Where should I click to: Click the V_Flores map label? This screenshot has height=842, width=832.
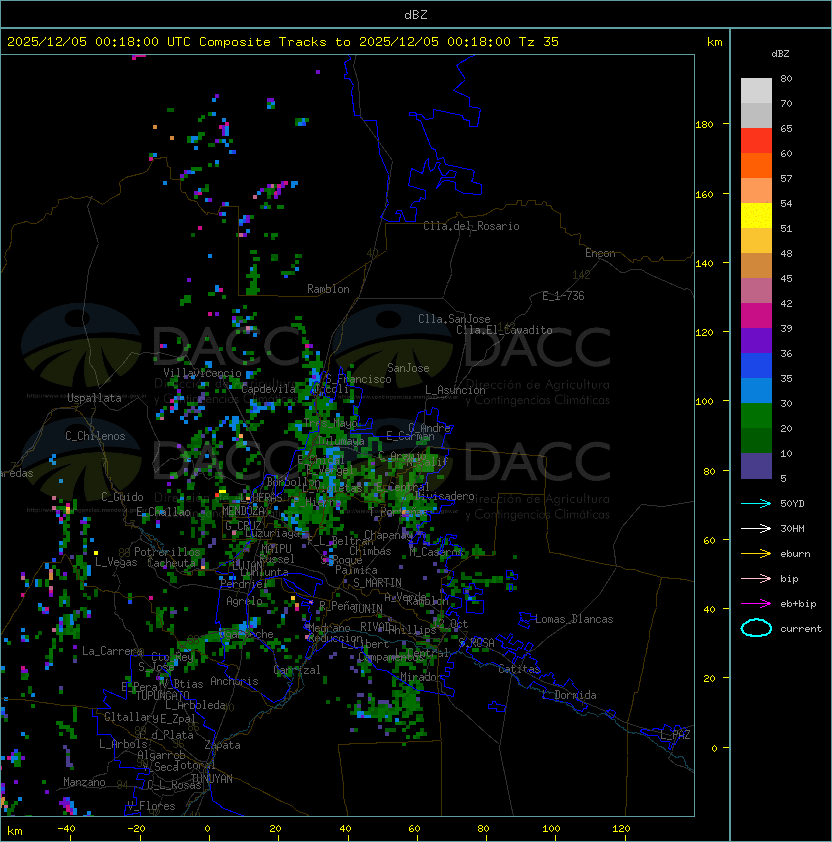pyautogui.click(x=151, y=806)
